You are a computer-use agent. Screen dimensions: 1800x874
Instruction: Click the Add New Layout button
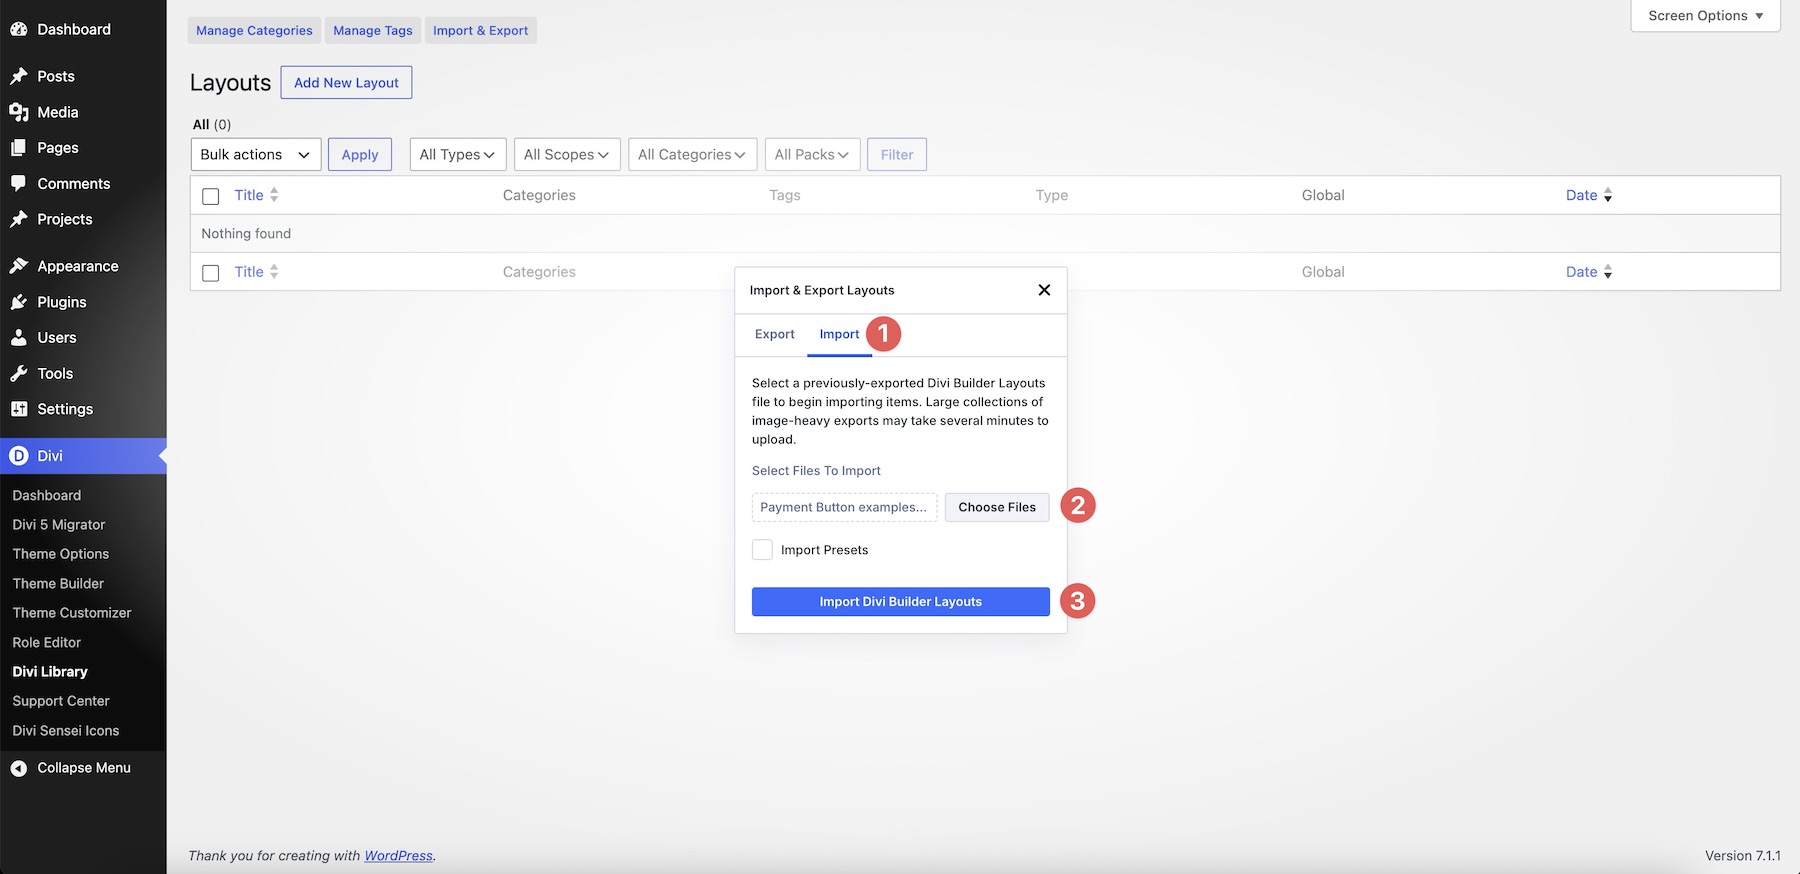click(x=346, y=83)
